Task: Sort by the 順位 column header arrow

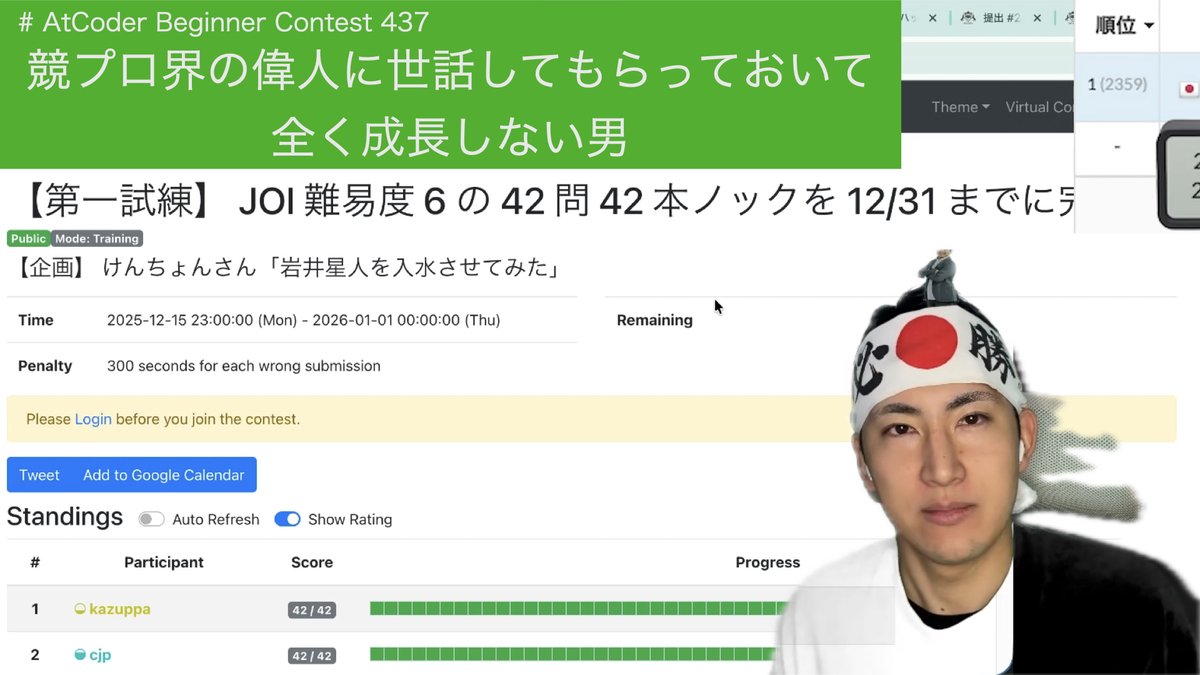Action: pyautogui.click(x=1149, y=26)
